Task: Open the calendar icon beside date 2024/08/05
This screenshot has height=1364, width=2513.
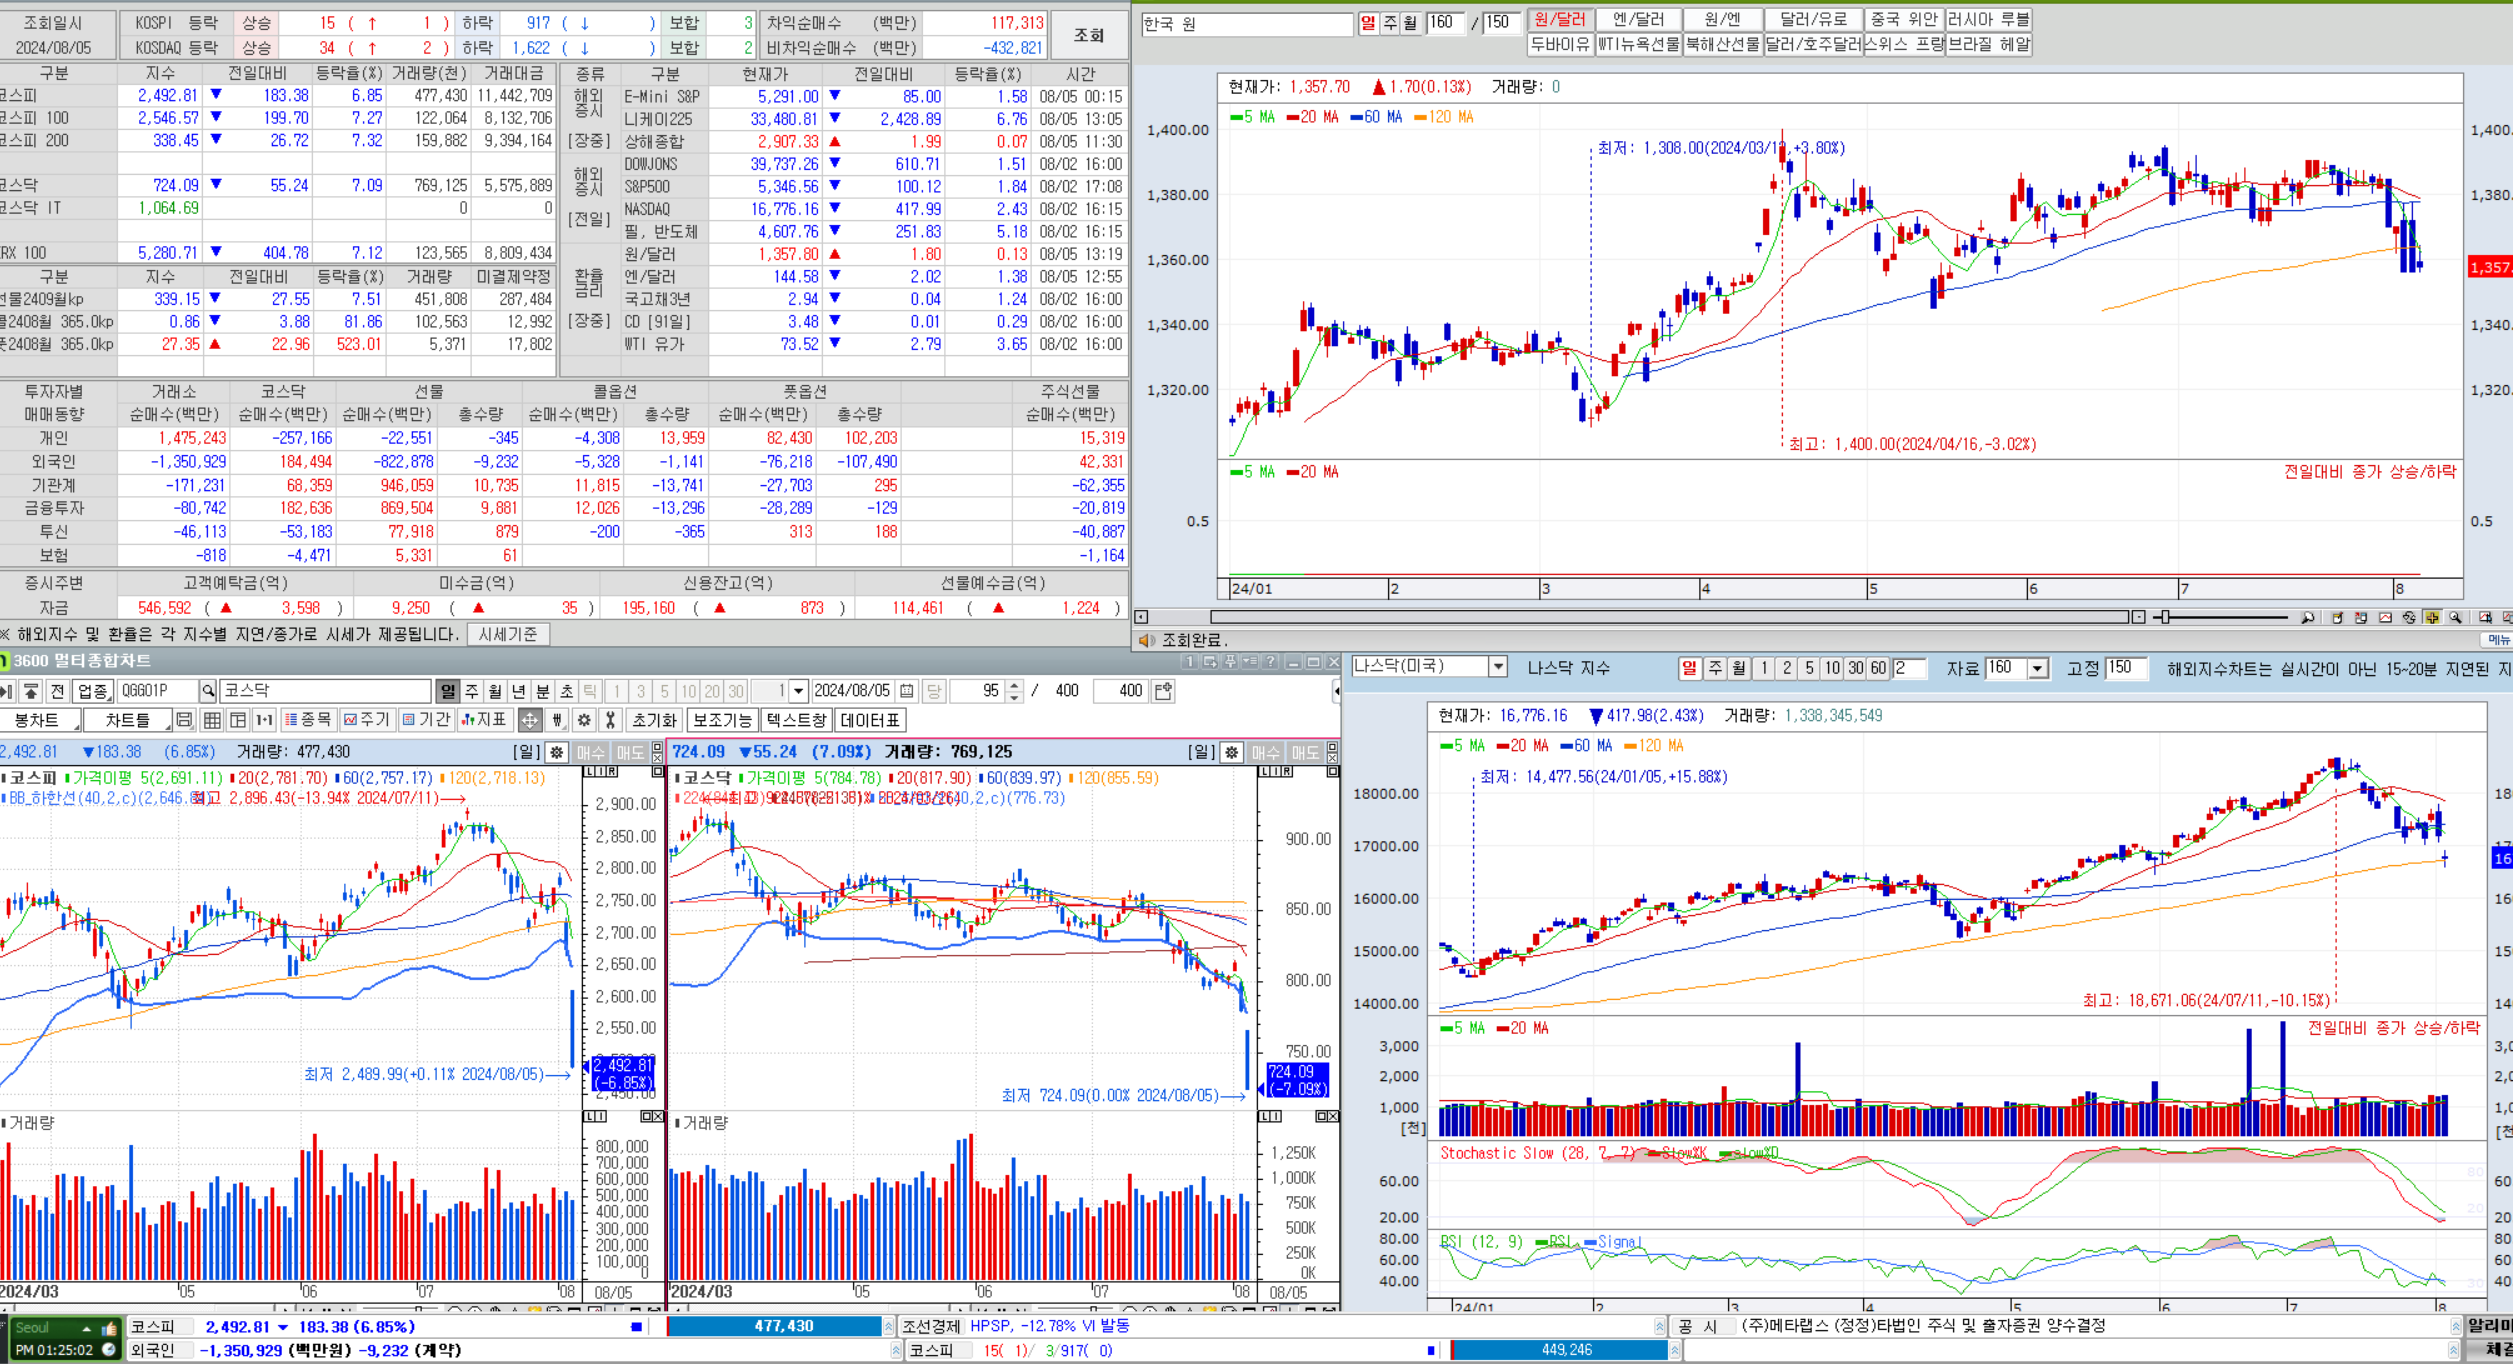Action: tap(907, 691)
